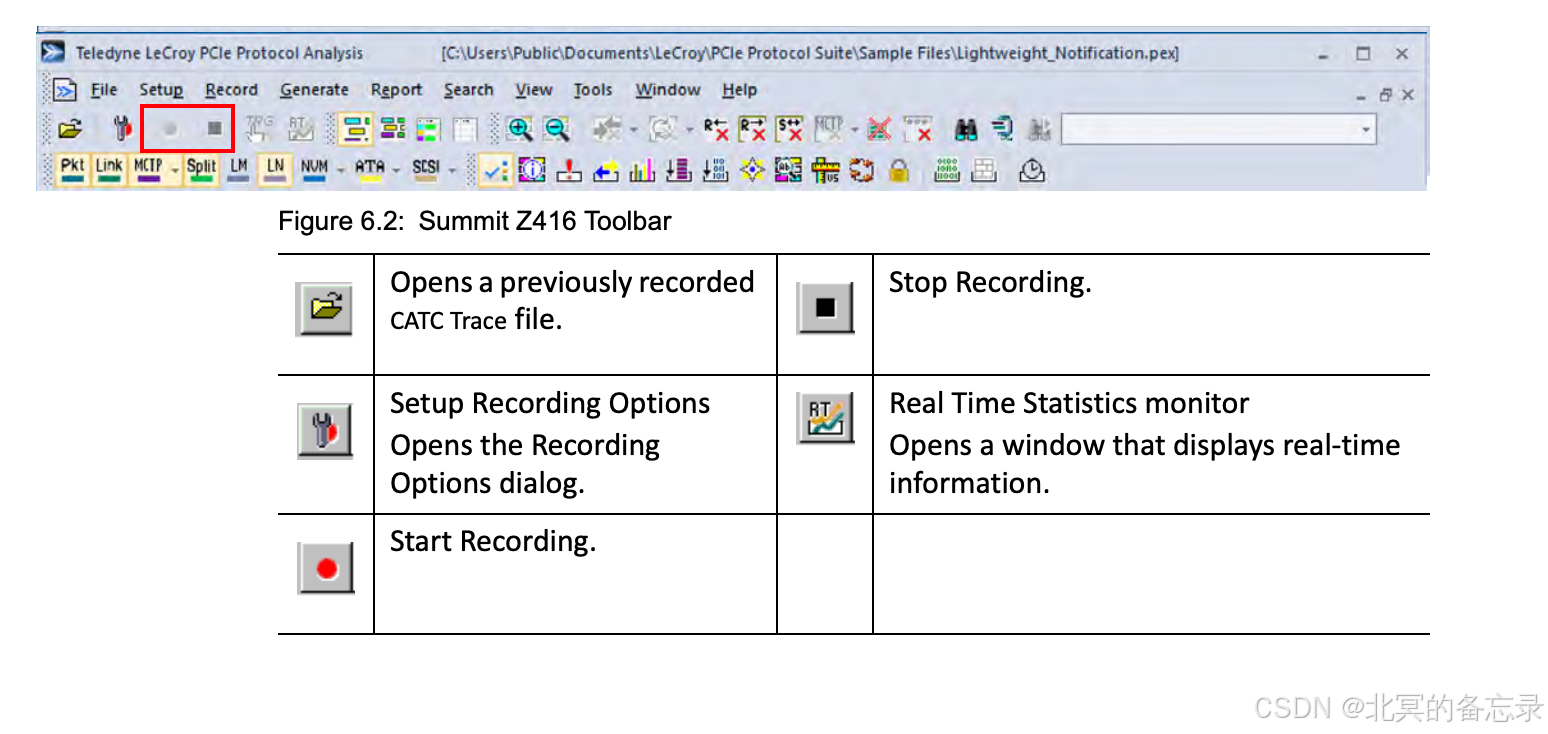Toggle the NVM level button
The width and height of the screenshot is (1548, 734).
(314, 170)
